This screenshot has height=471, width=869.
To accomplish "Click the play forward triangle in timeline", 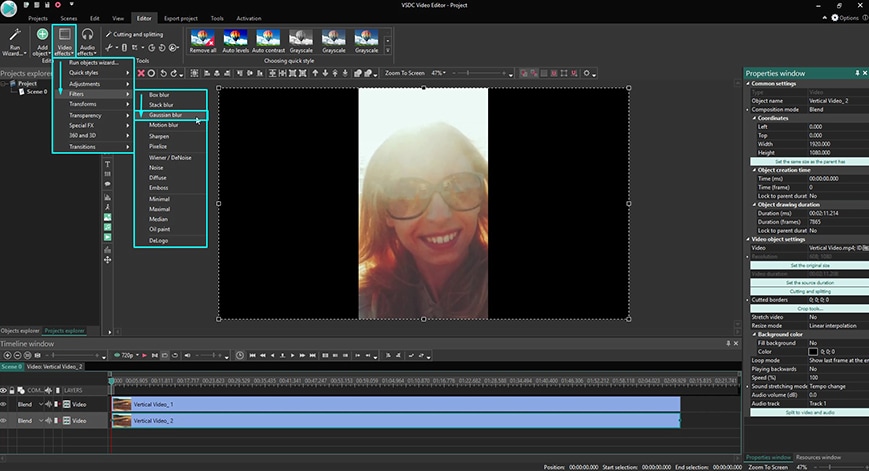I will pos(292,355).
